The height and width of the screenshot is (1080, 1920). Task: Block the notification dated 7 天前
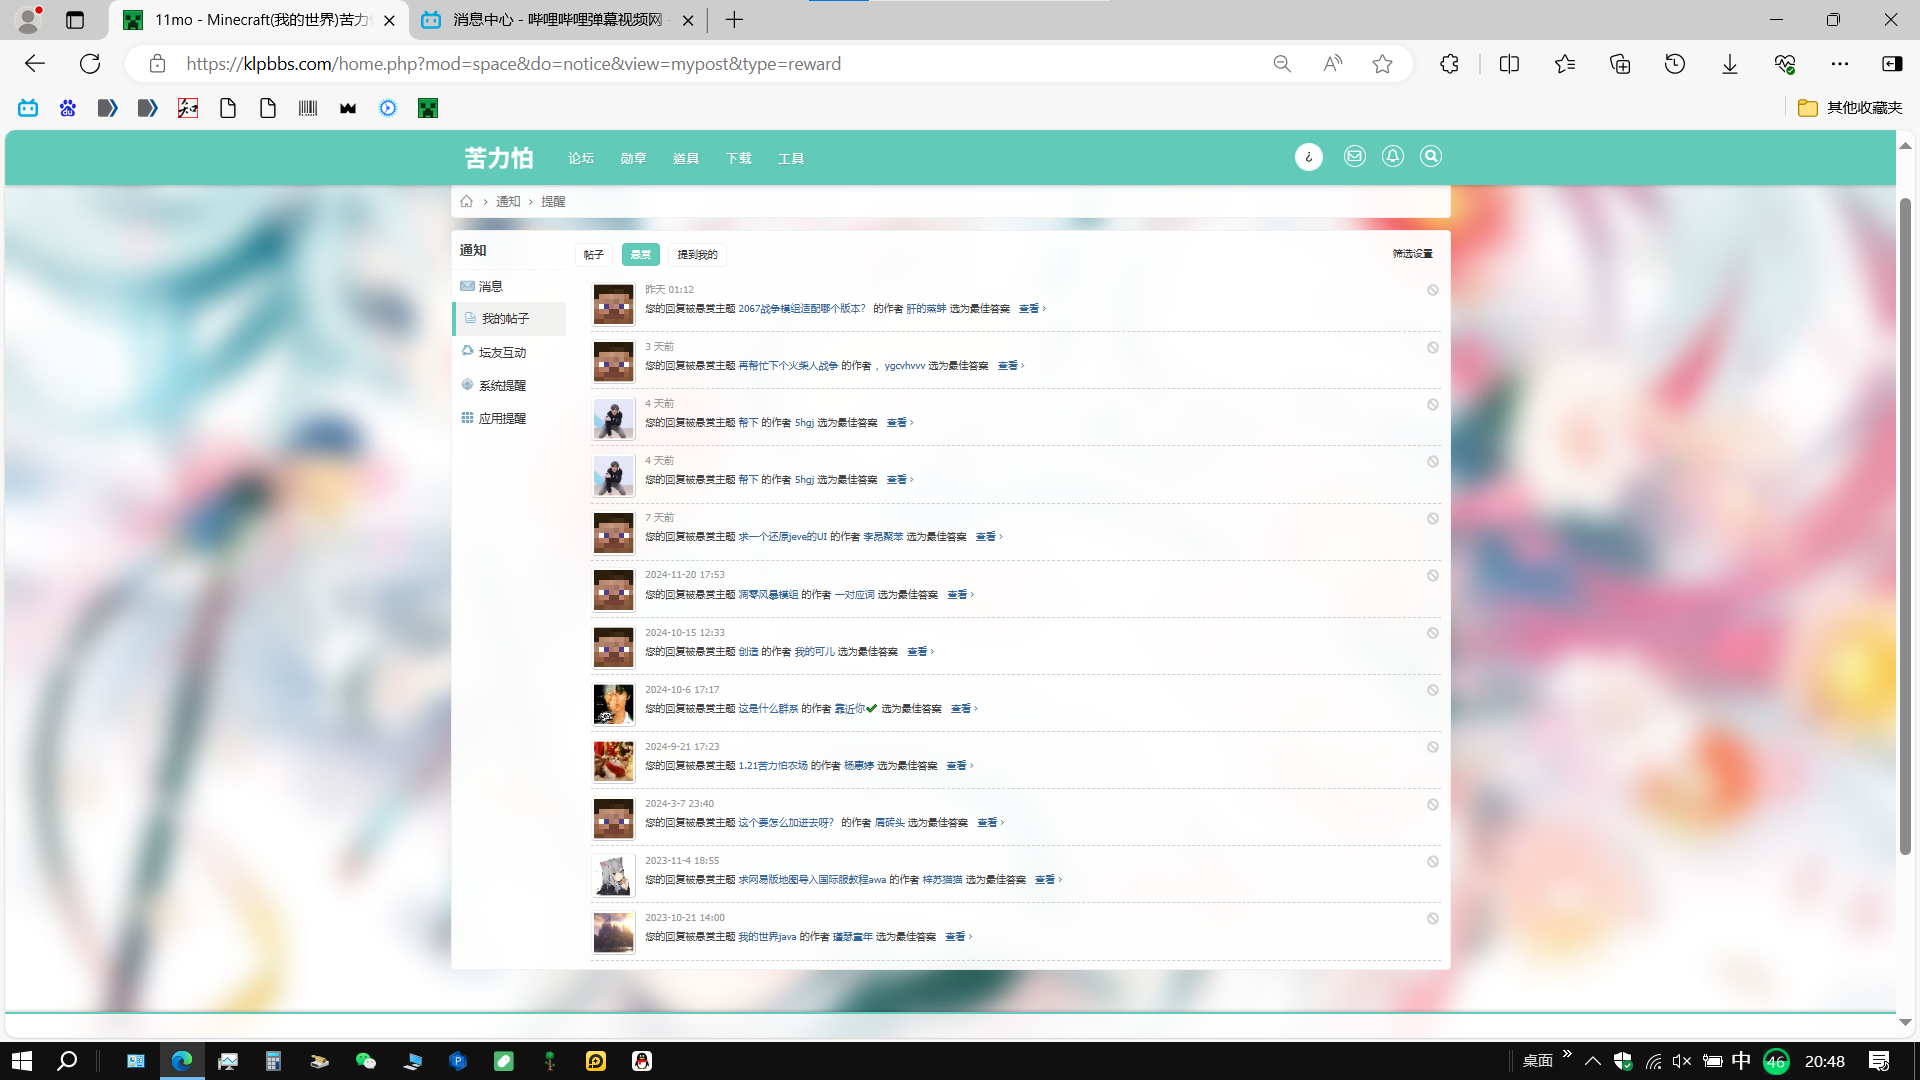pos(1433,518)
